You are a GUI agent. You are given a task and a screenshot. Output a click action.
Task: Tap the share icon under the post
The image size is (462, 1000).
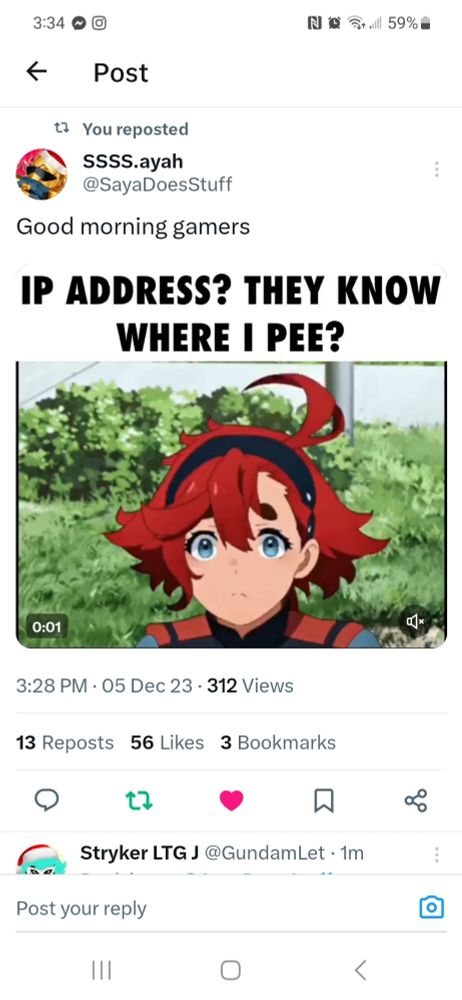[415, 800]
